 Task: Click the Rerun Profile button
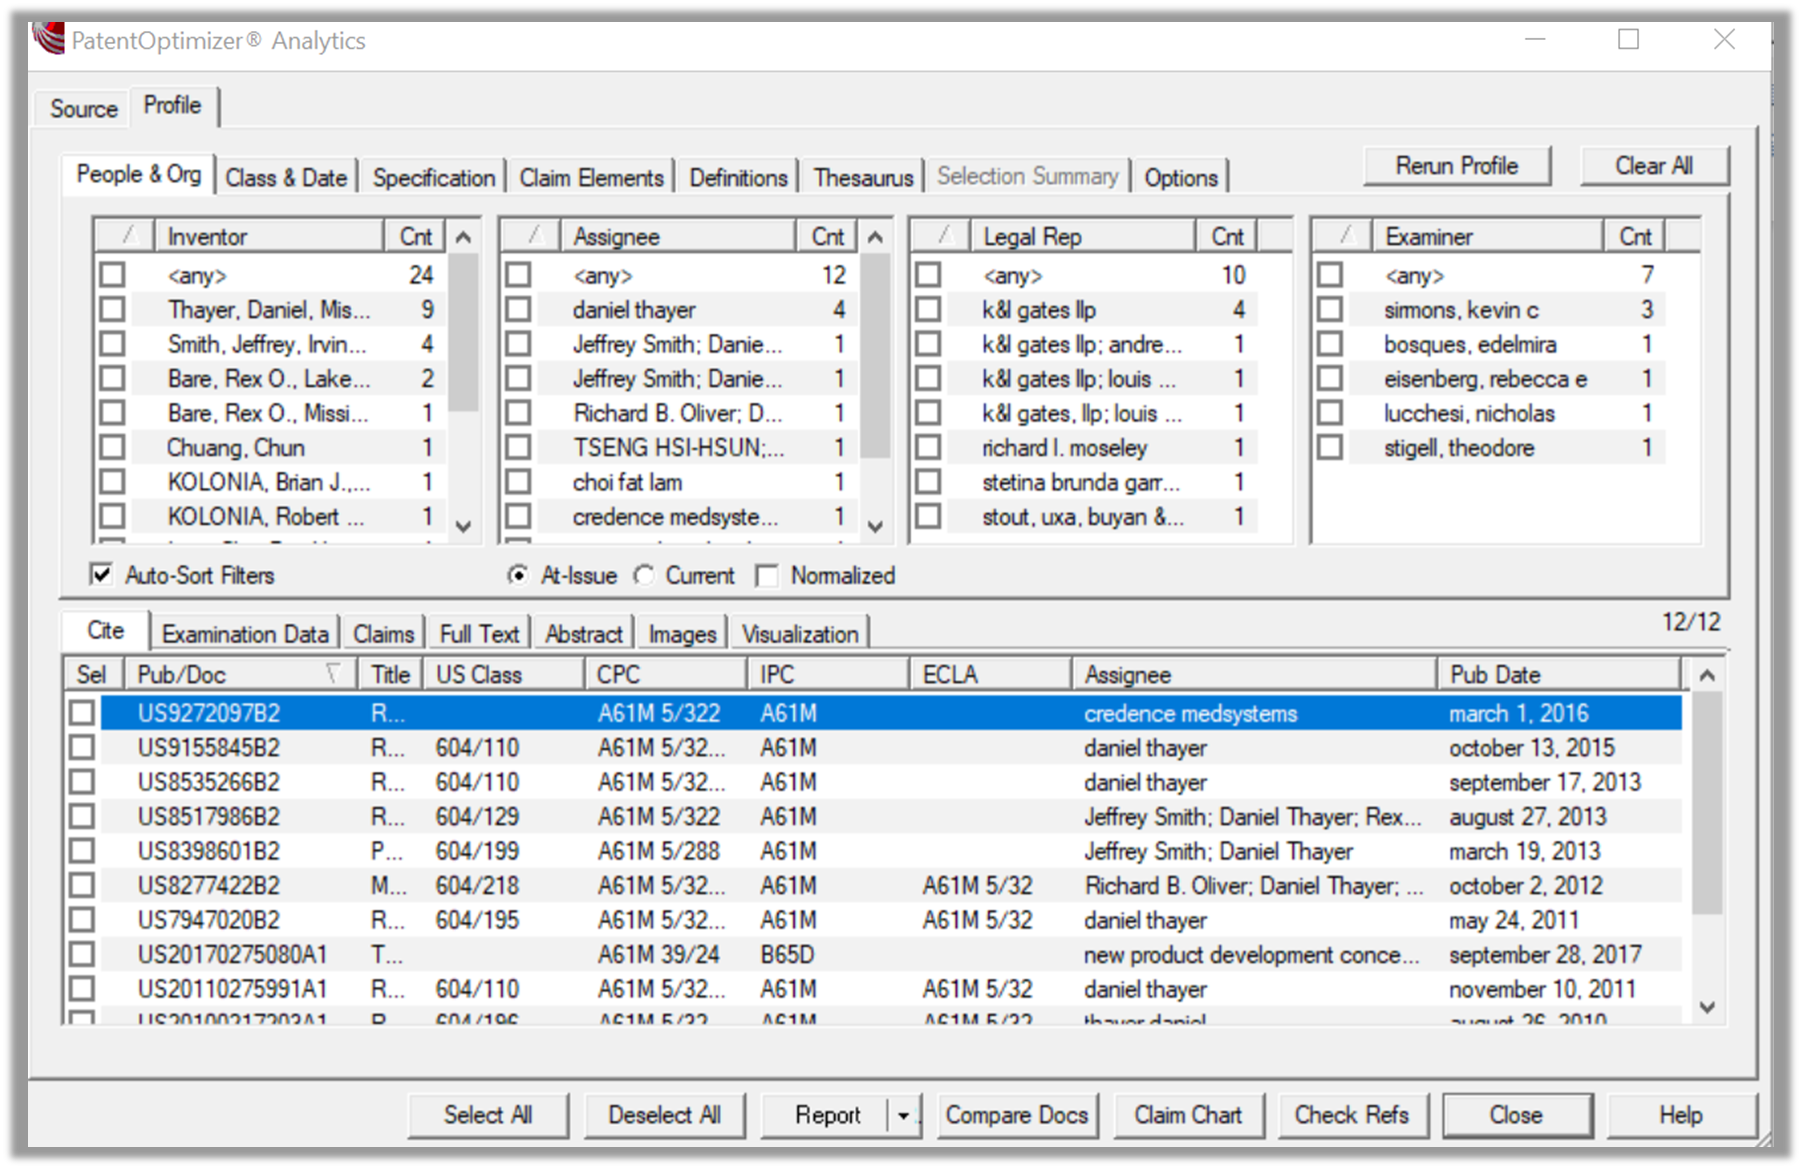click(x=1457, y=166)
